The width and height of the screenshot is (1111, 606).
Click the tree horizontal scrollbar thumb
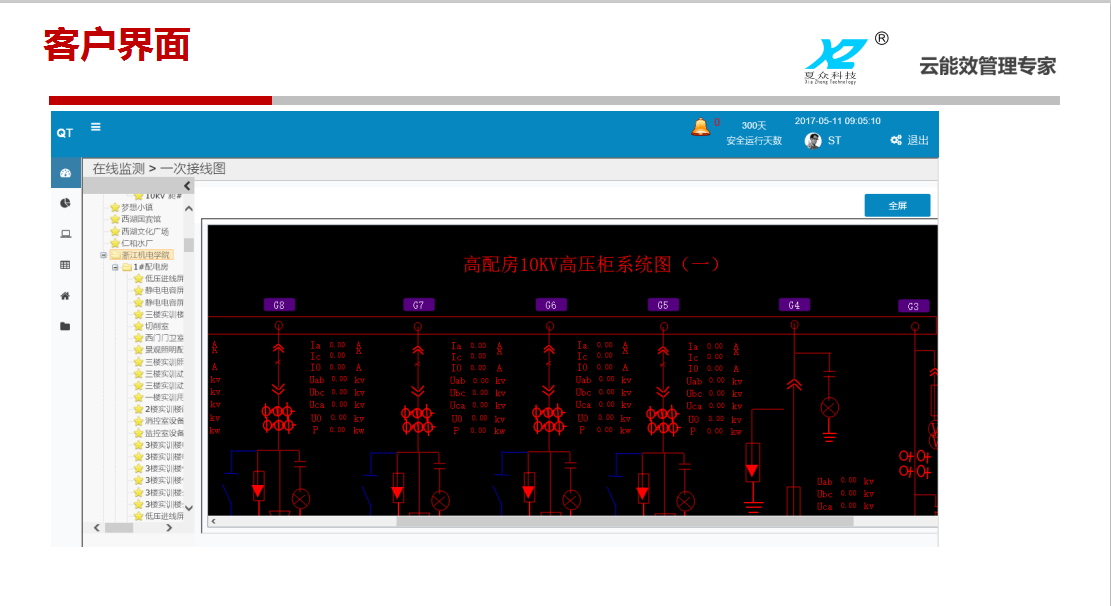coord(119,527)
